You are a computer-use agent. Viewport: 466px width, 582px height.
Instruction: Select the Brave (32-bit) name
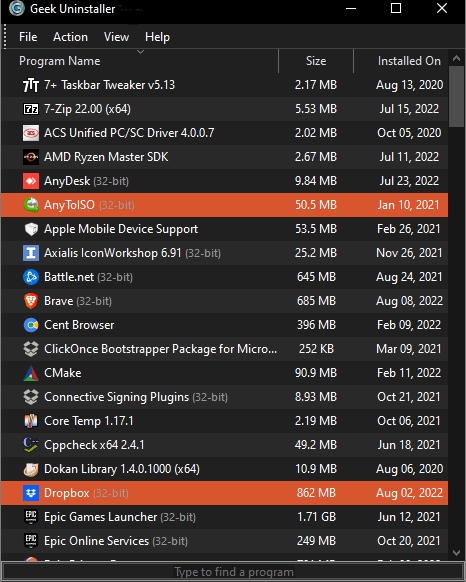pos(78,301)
